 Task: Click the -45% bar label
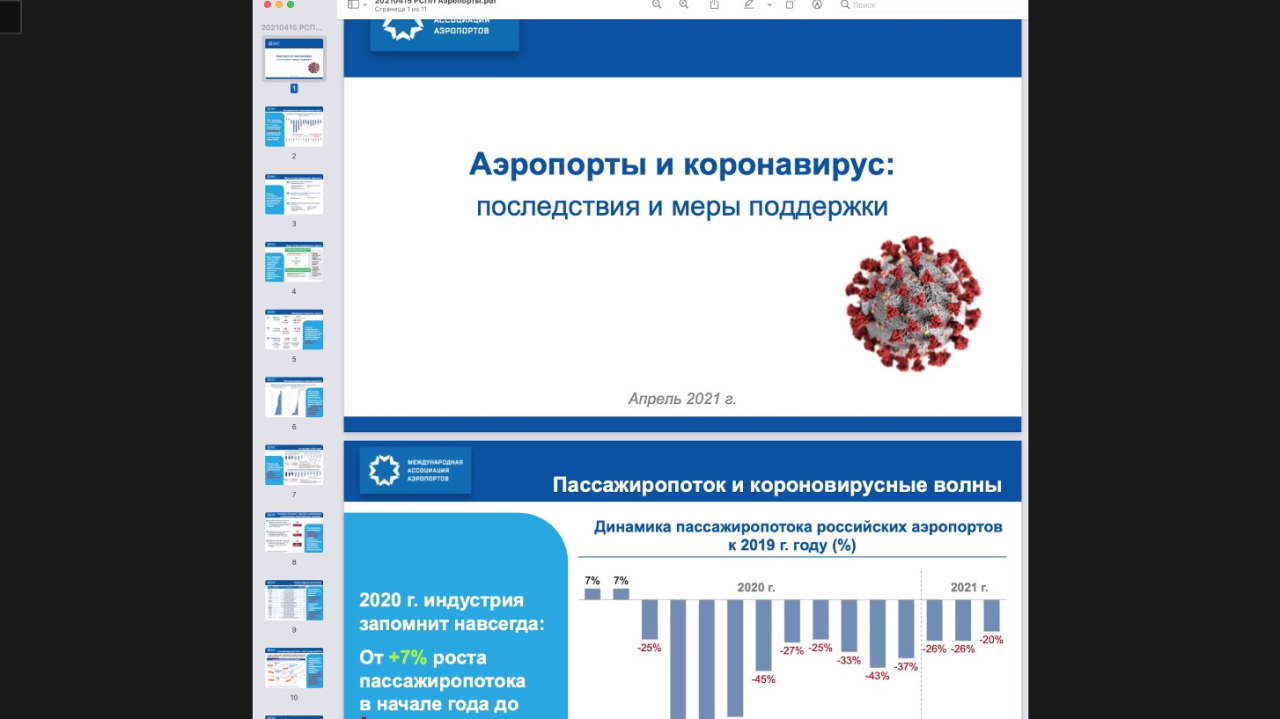click(763, 680)
